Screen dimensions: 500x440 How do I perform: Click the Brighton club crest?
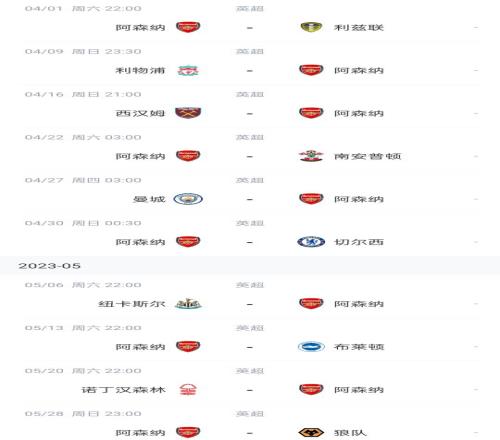[311, 347]
